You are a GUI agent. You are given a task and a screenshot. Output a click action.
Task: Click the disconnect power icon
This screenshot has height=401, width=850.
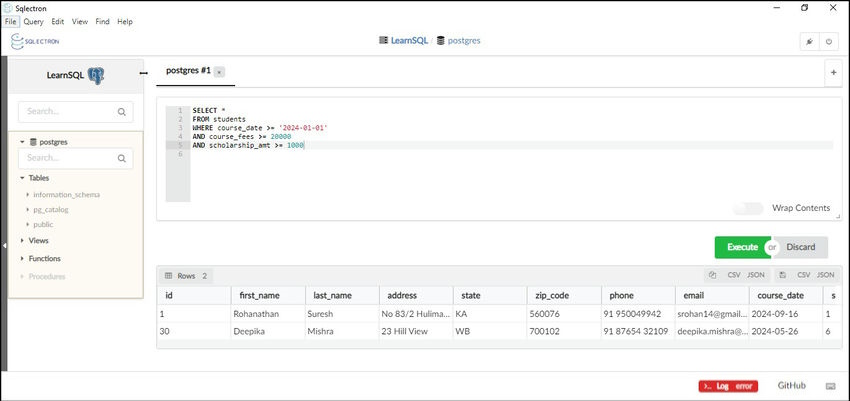tap(829, 42)
